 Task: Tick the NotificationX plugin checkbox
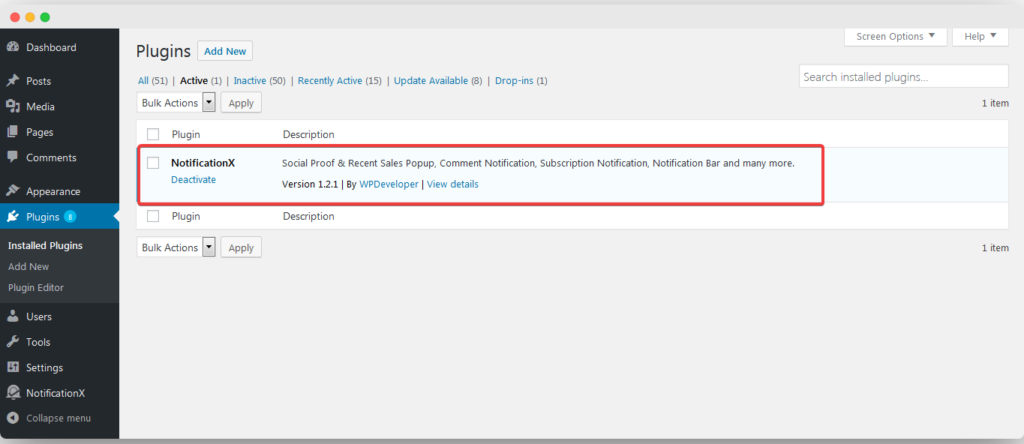coord(153,162)
